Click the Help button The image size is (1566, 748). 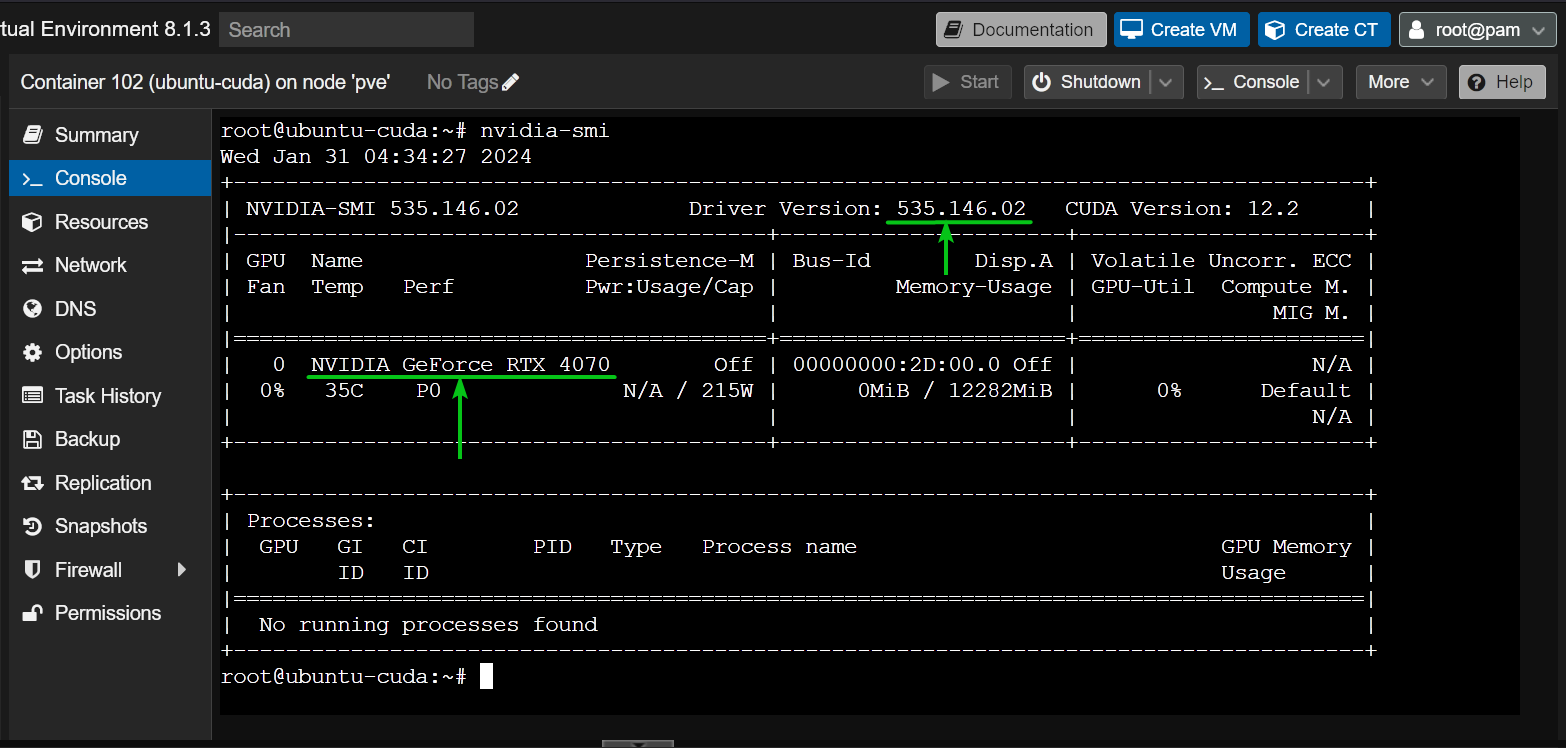pyautogui.click(x=1502, y=82)
